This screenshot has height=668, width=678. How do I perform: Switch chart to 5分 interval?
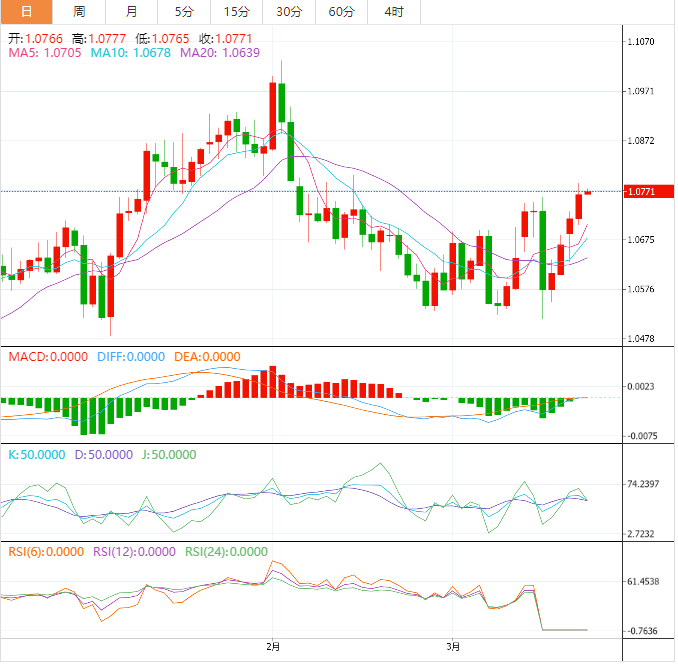coord(184,12)
